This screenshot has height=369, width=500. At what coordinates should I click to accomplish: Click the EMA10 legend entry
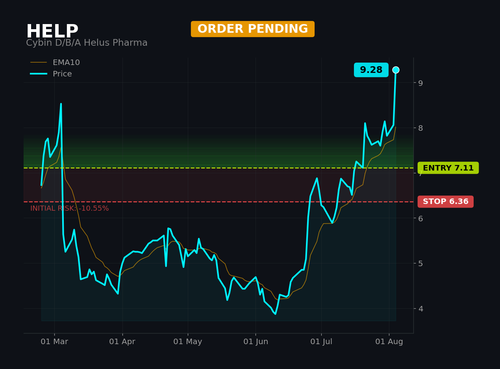click(x=55, y=62)
